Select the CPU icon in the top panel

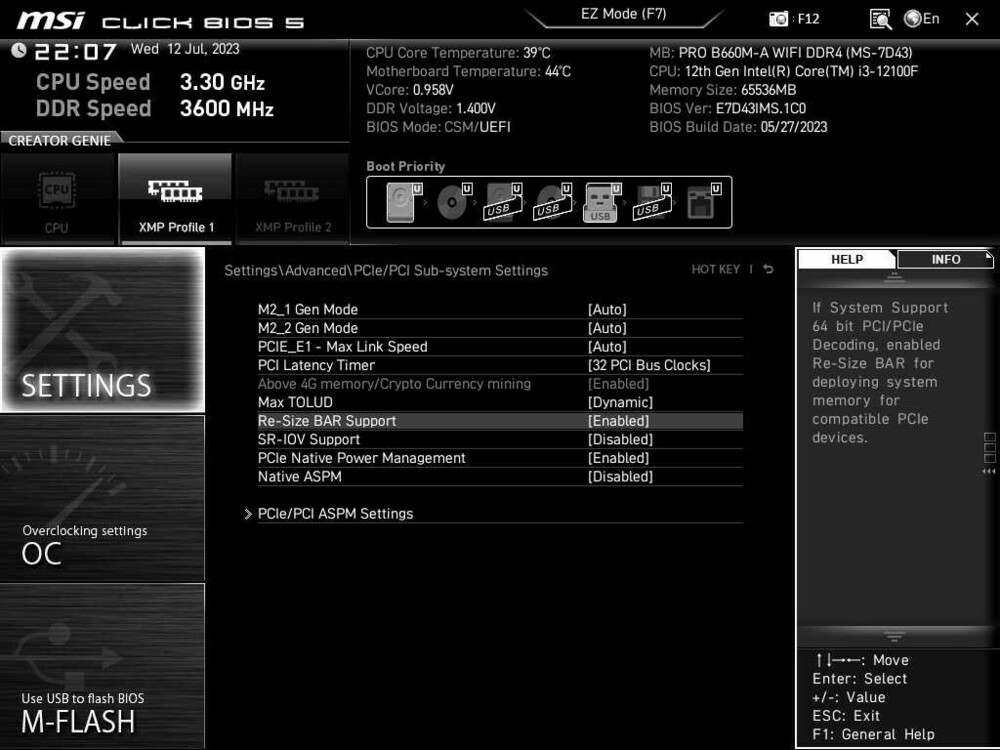coord(57,195)
